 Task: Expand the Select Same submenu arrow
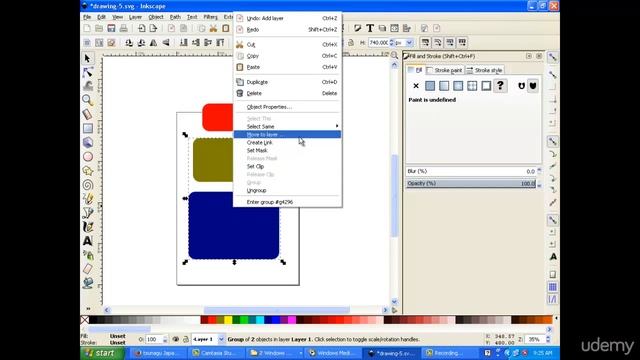337,126
